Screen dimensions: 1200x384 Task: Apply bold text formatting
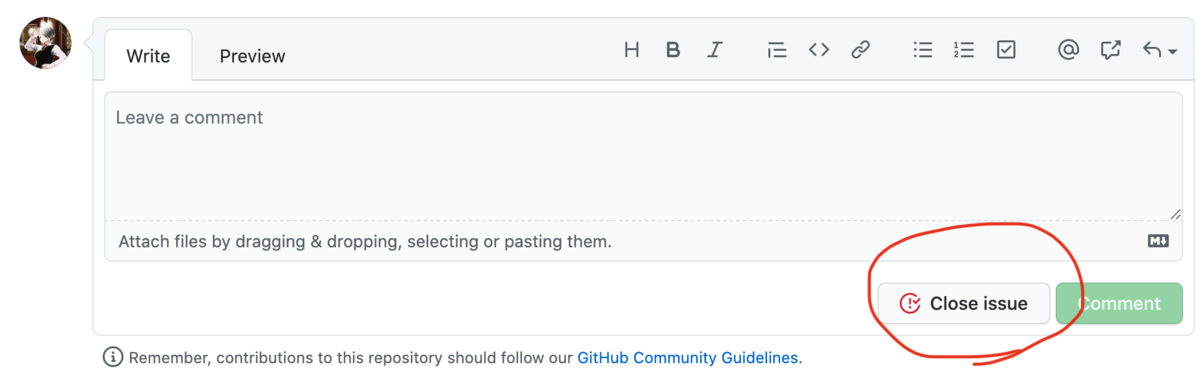pos(673,50)
